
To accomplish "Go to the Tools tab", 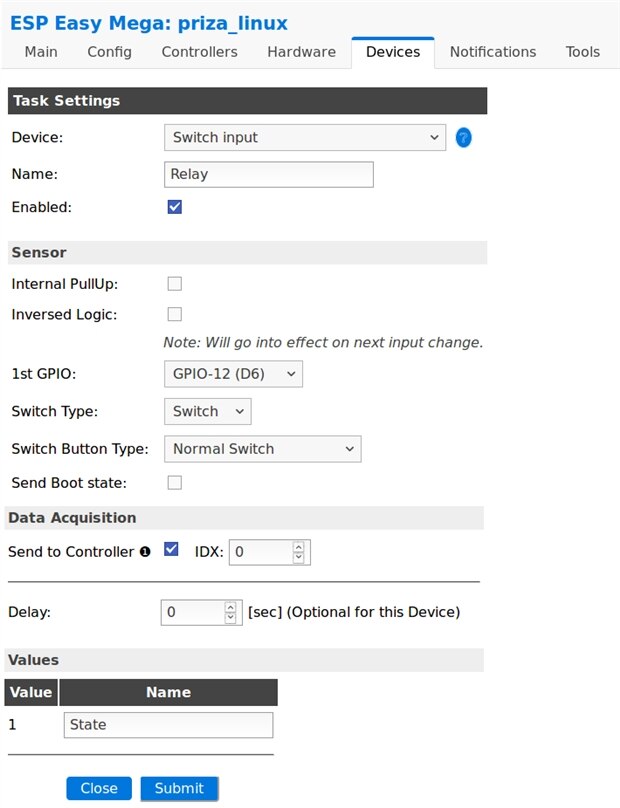I will [x=582, y=52].
